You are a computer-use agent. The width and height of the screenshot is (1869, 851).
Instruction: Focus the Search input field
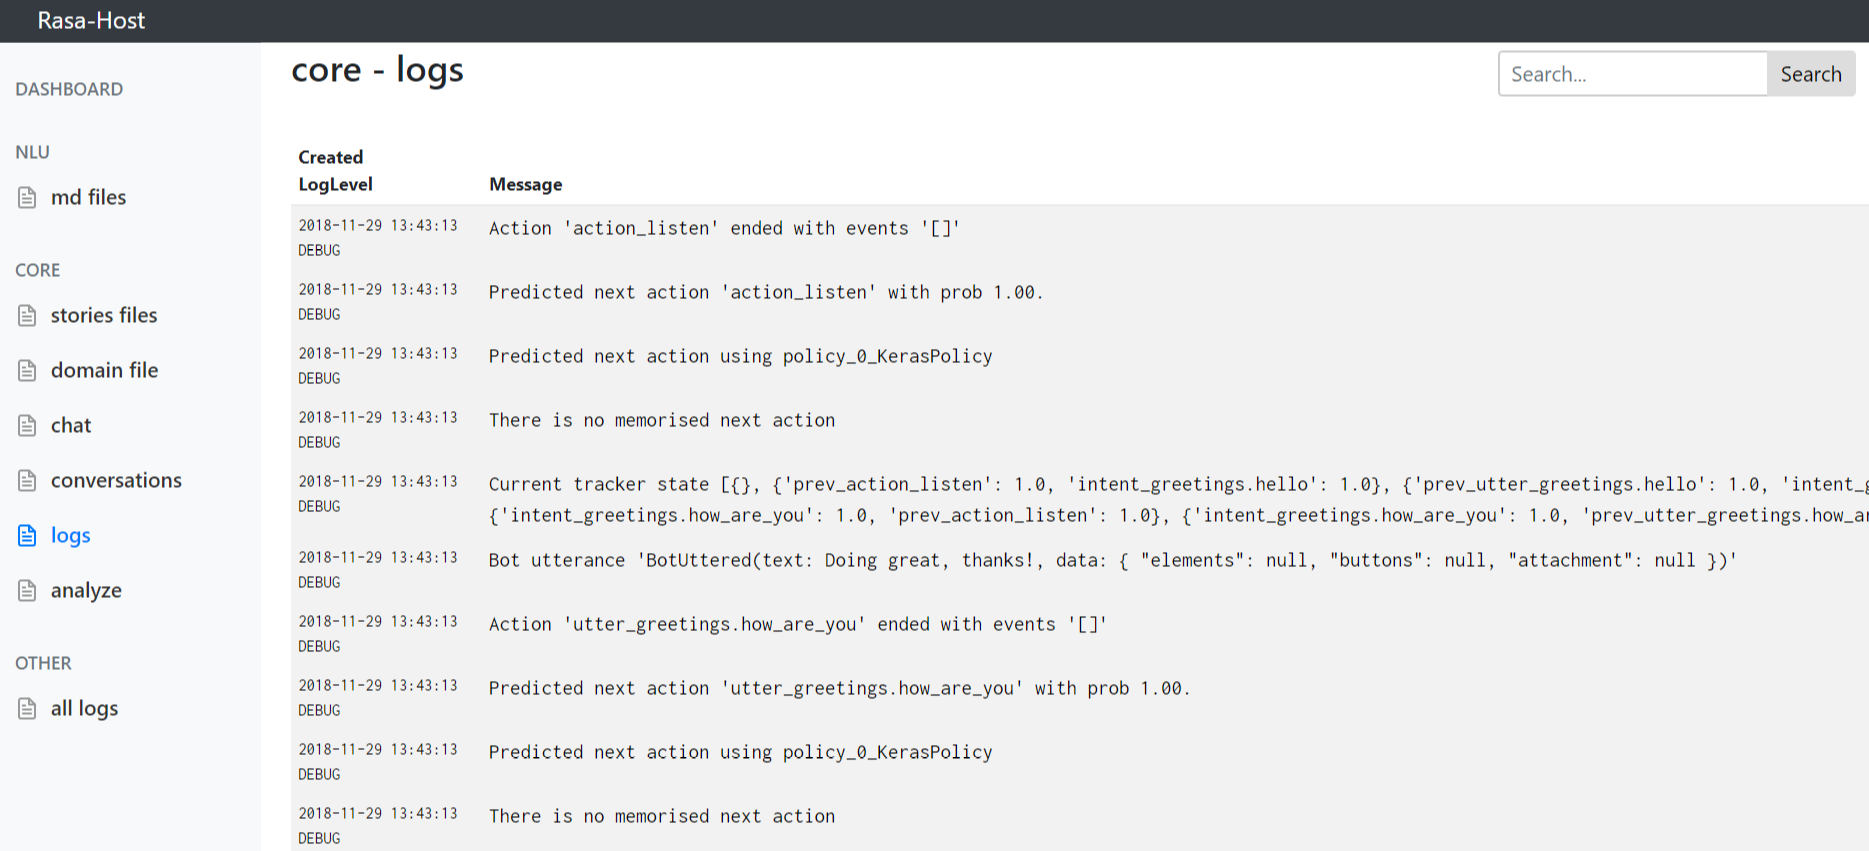coord(1632,74)
